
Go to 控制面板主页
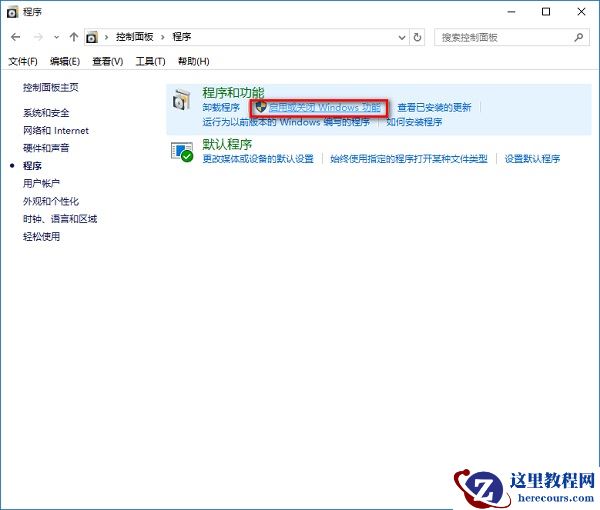coord(51,88)
